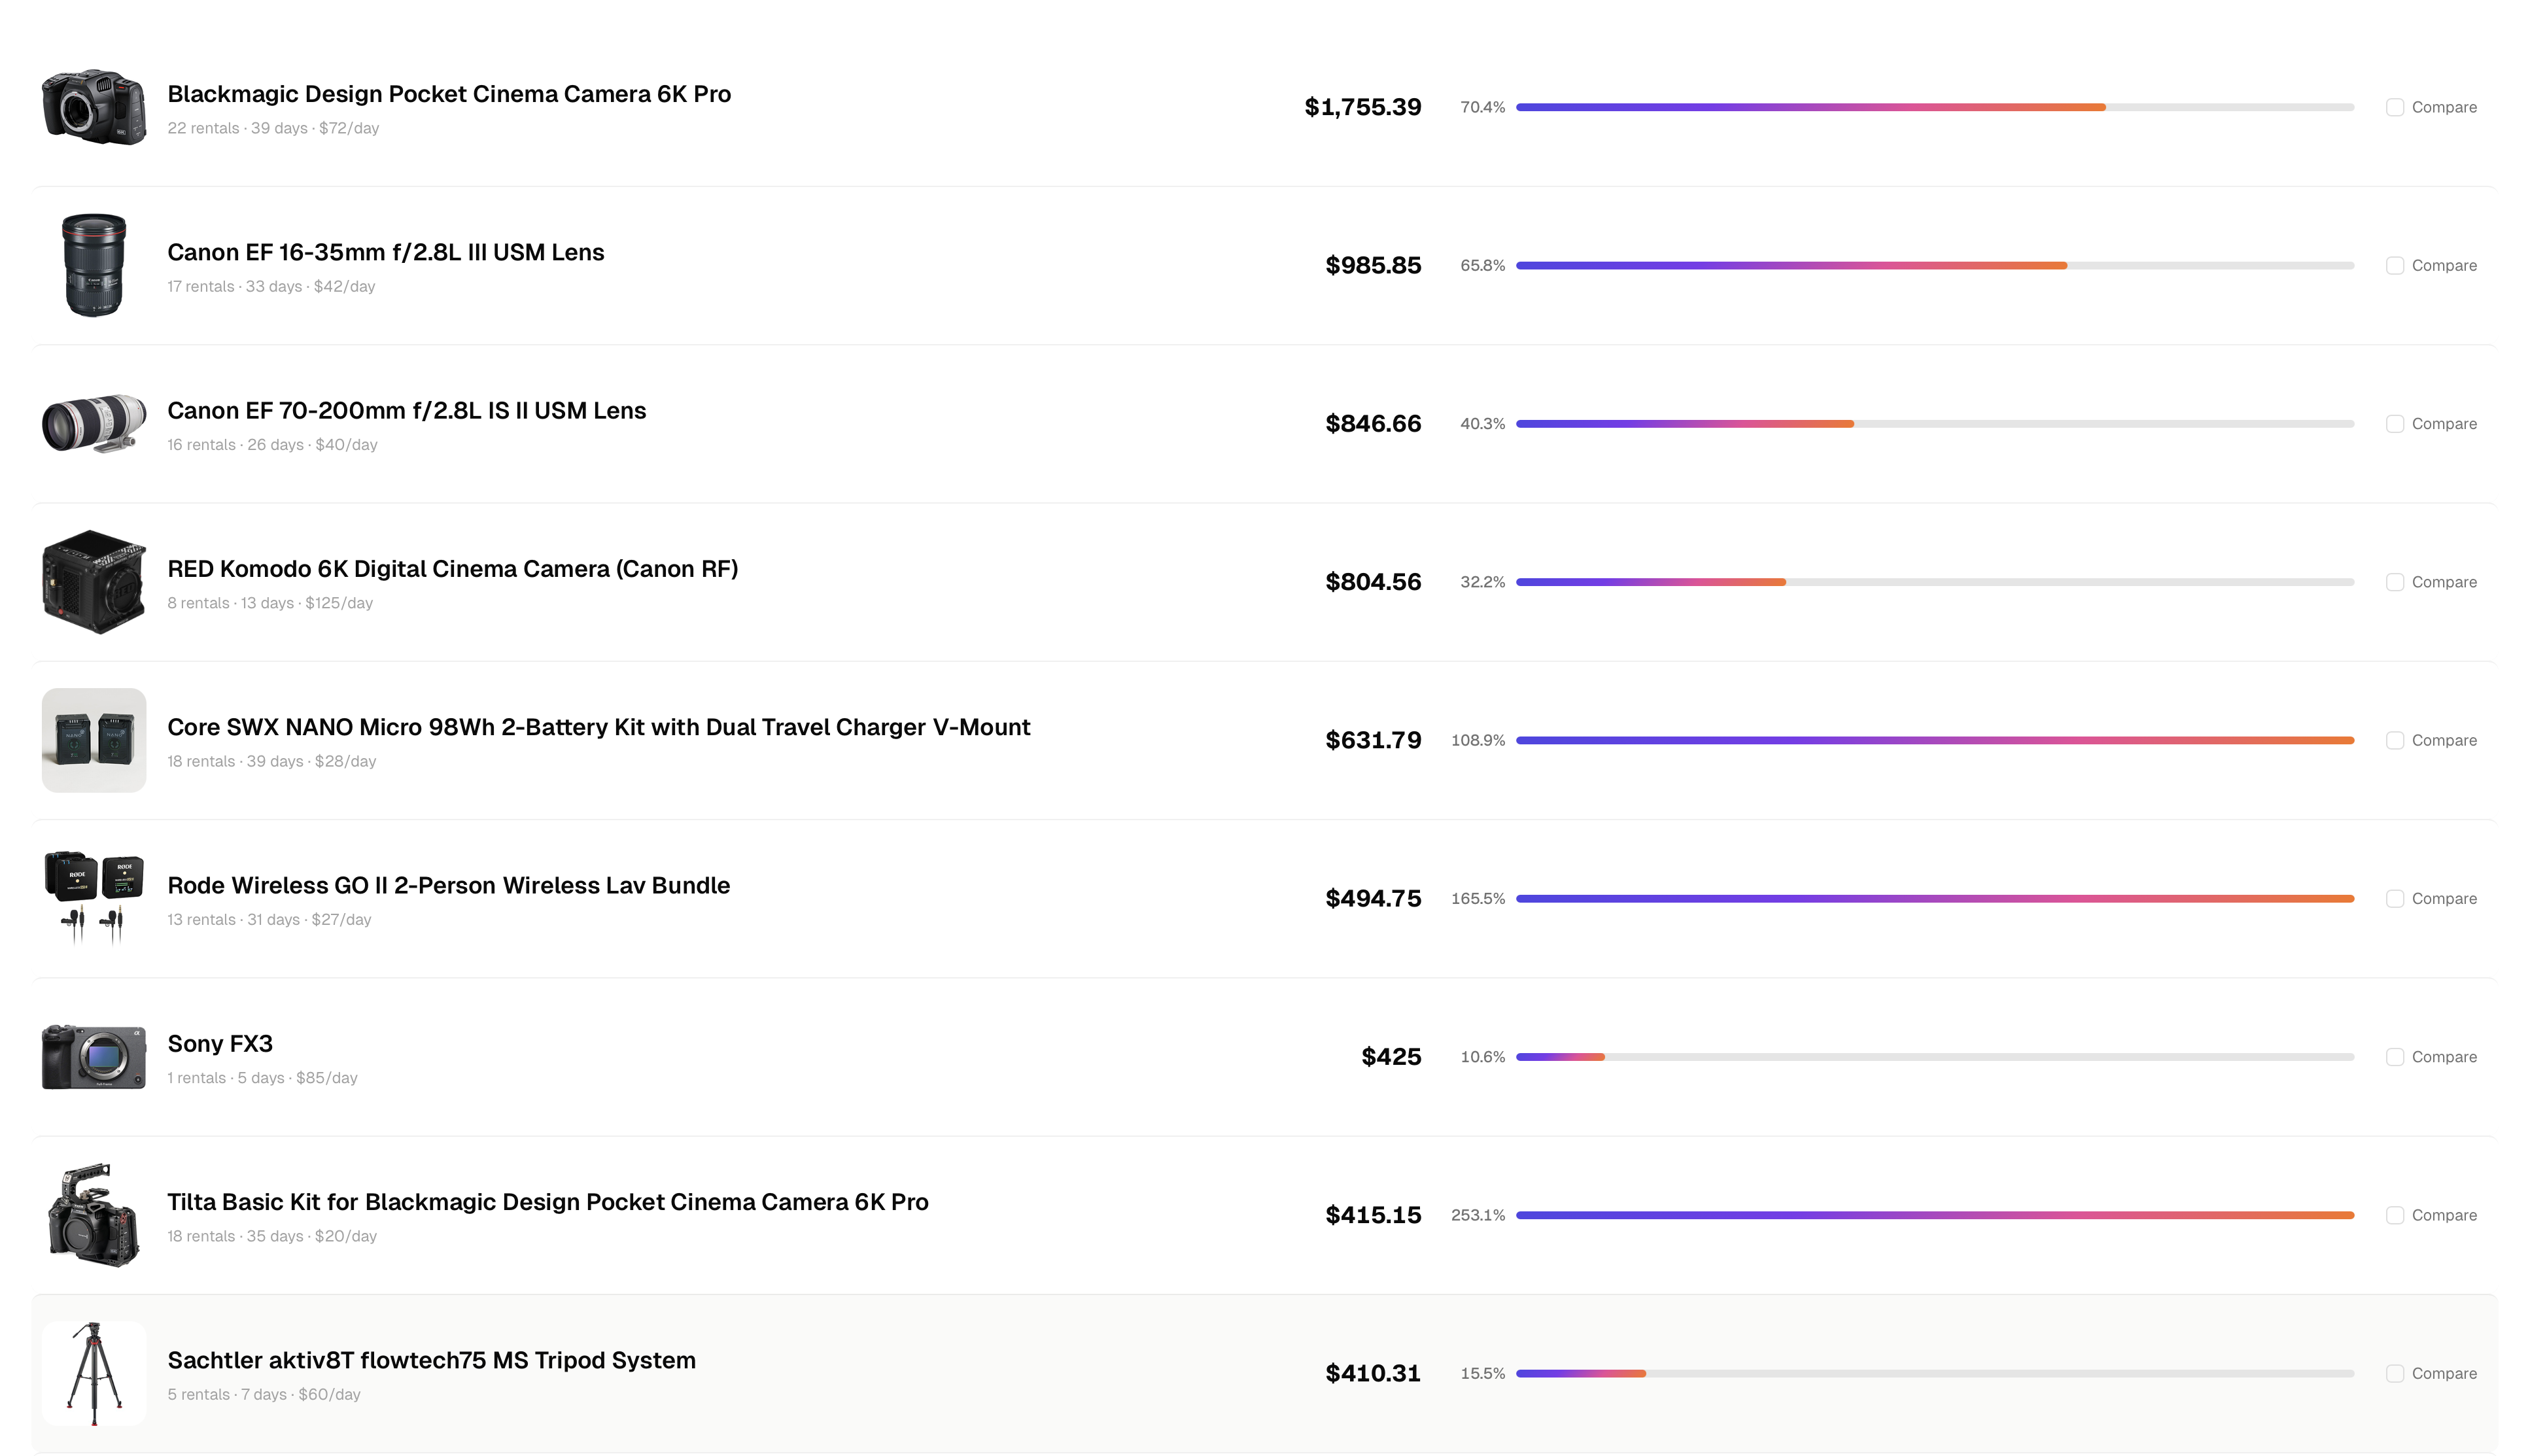Select Compare for Sachtler aktiv8T tripod
Viewport: 2530px width, 1456px height.
[x=2395, y=1373]
